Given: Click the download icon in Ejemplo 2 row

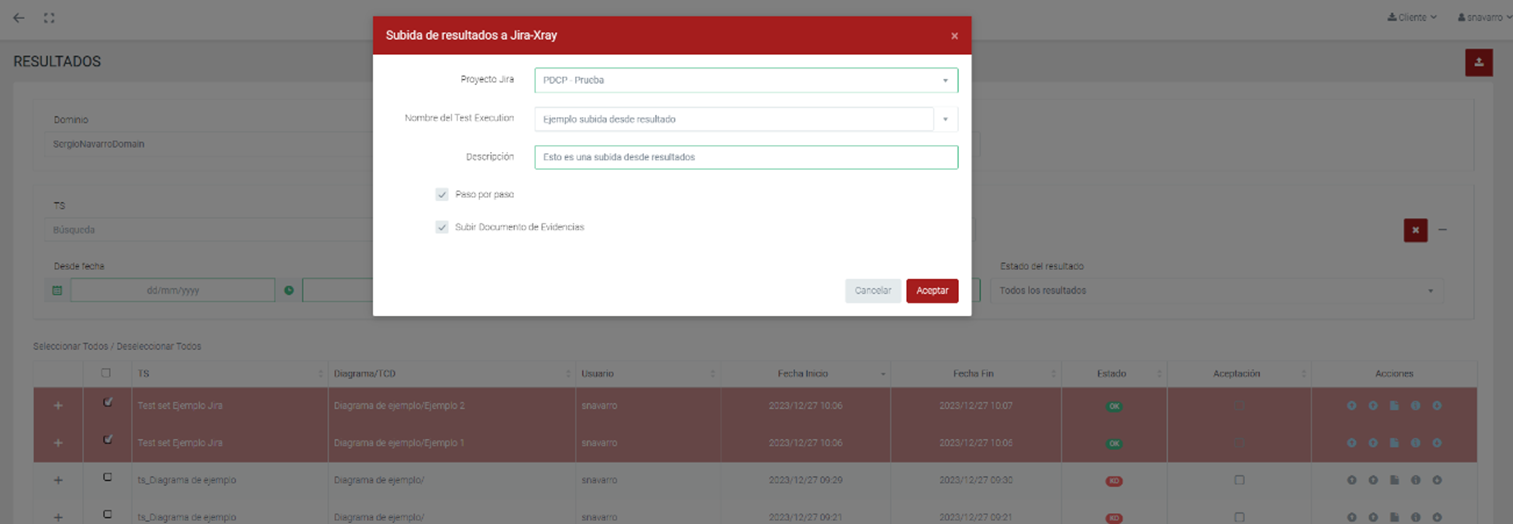Looking at the screenshot, I should [1436, 406].
